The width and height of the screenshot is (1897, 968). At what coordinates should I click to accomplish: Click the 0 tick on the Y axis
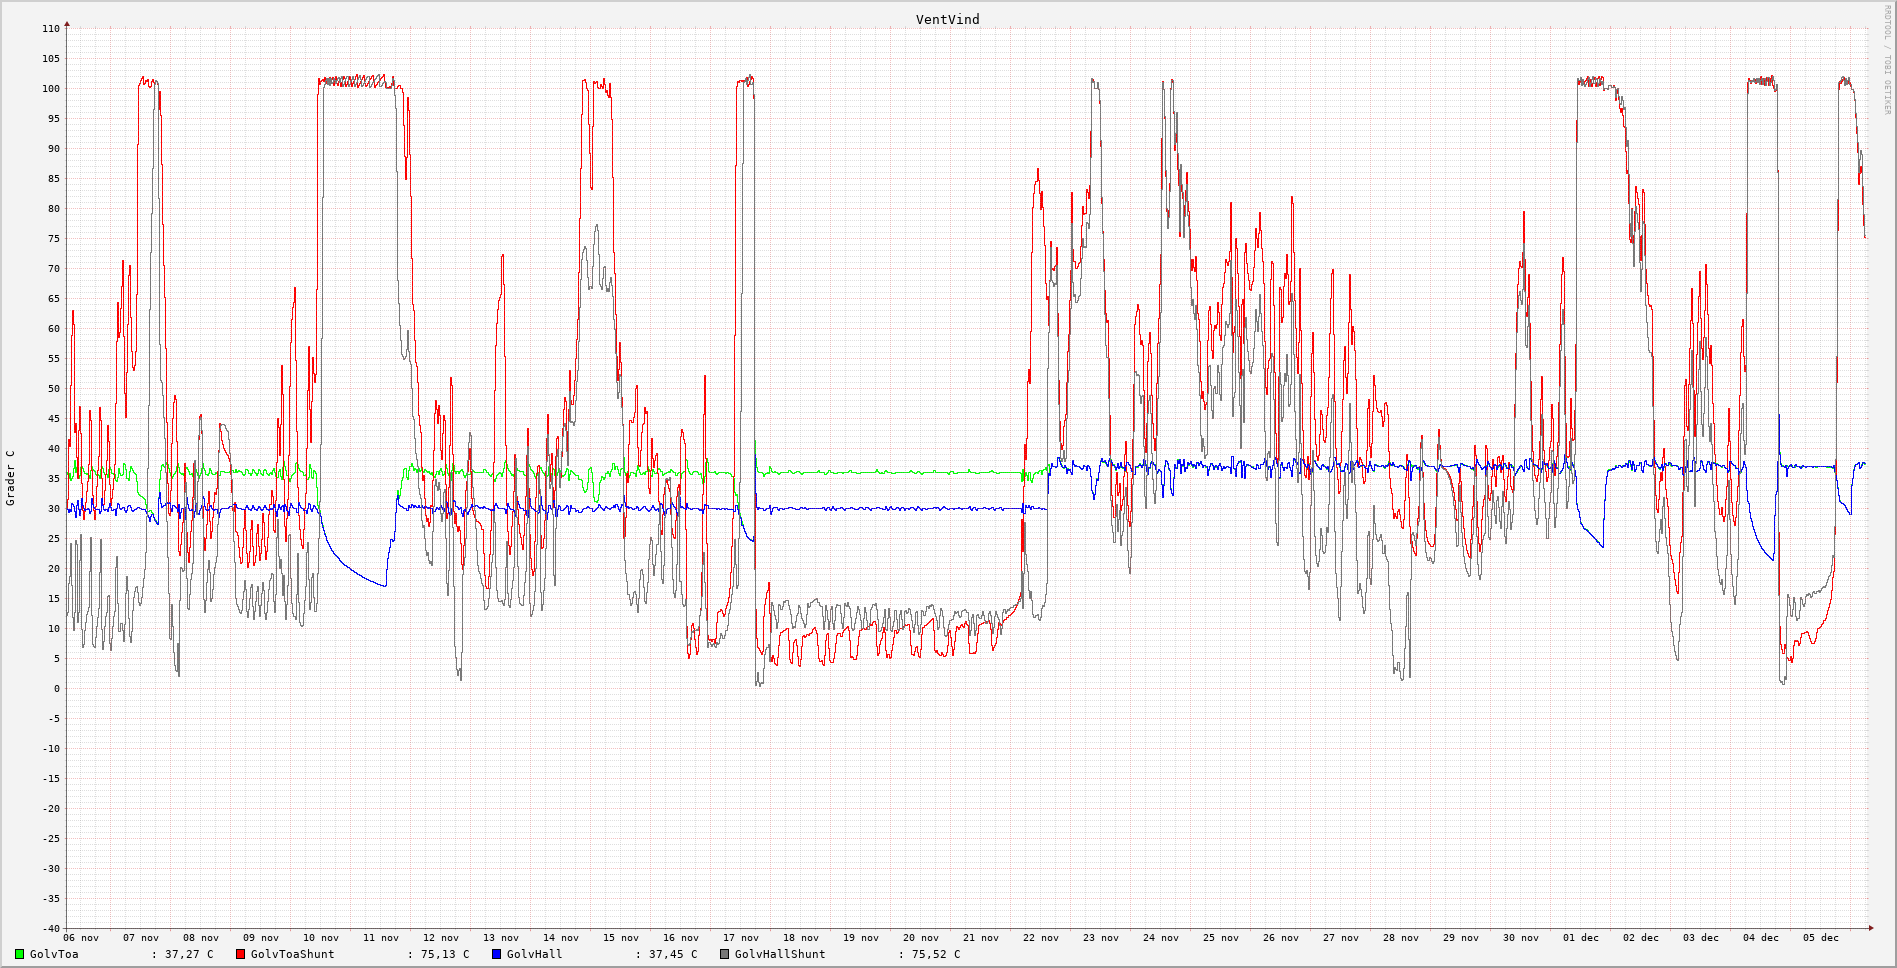56,689
